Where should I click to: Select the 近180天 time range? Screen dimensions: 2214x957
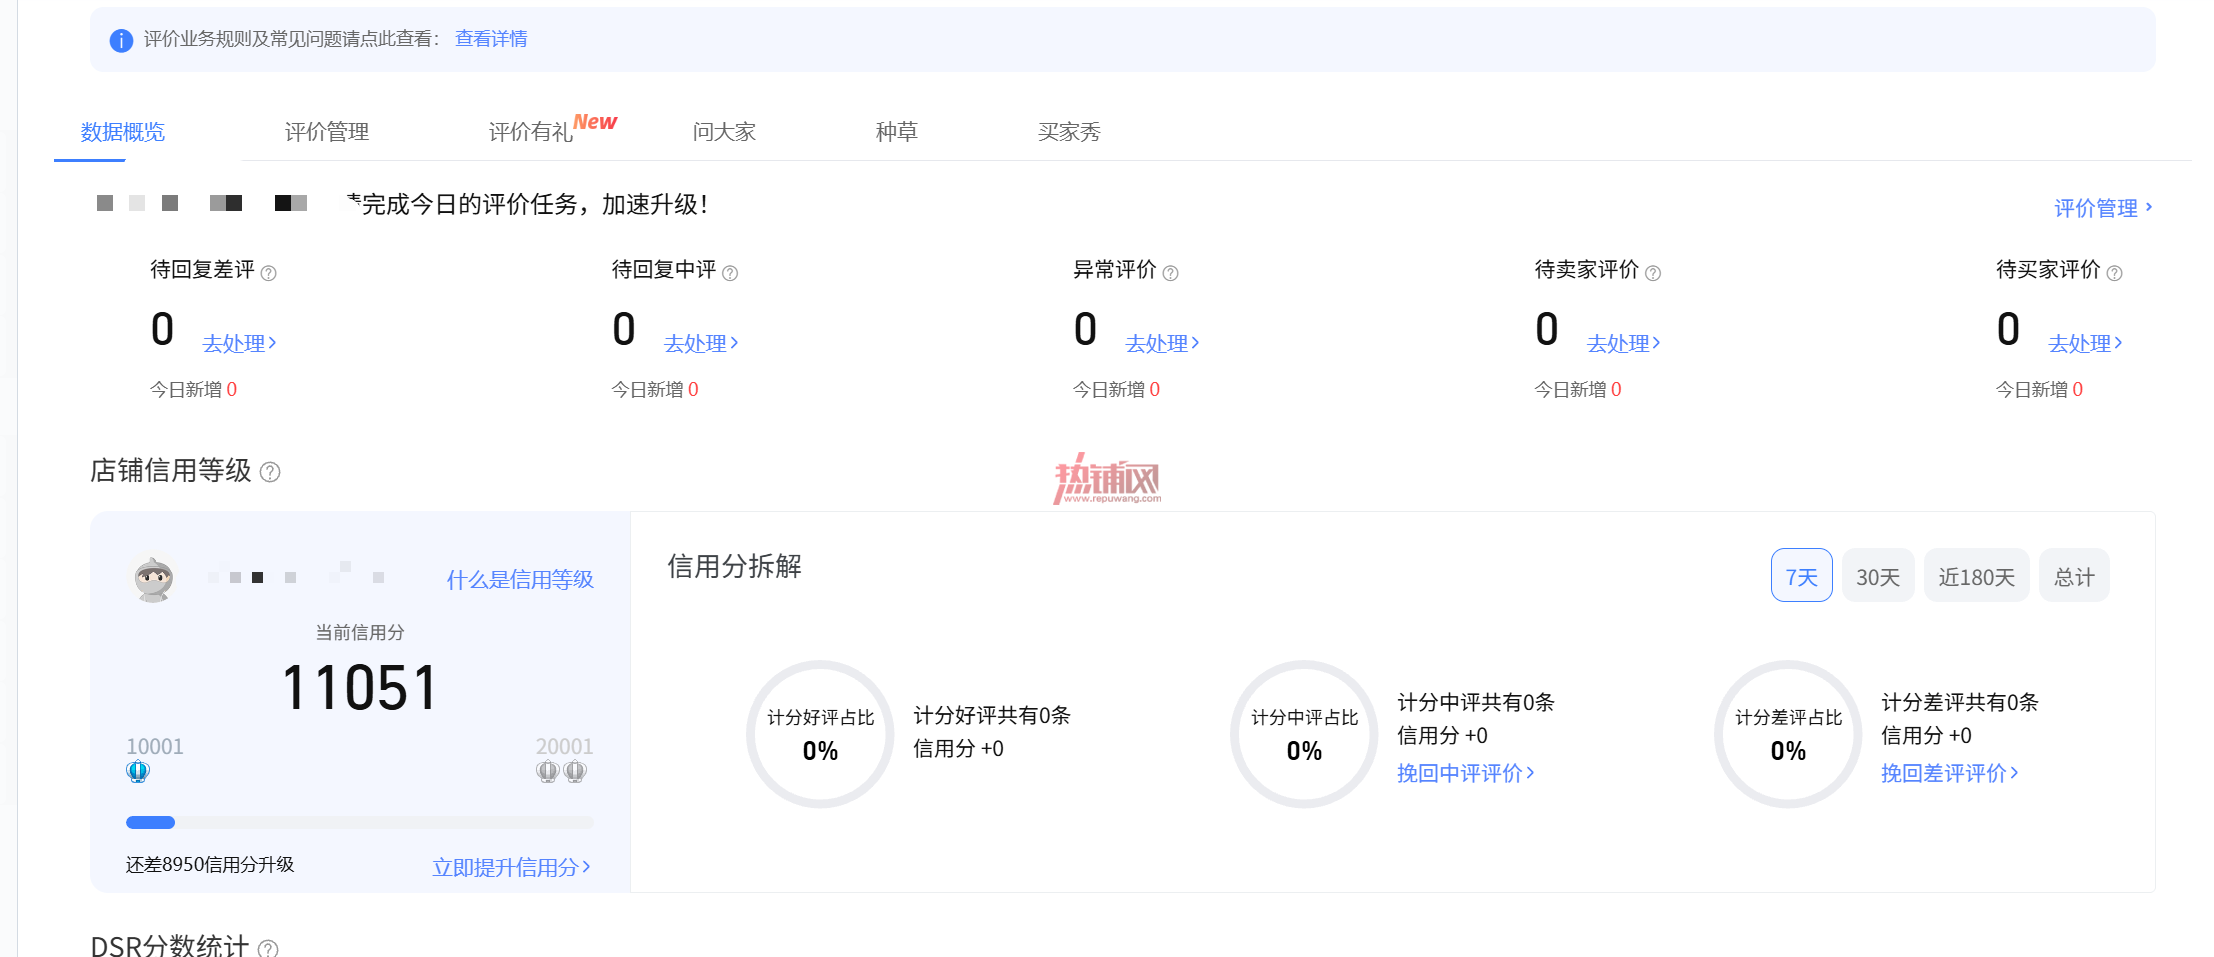(x=1976, y=576)
